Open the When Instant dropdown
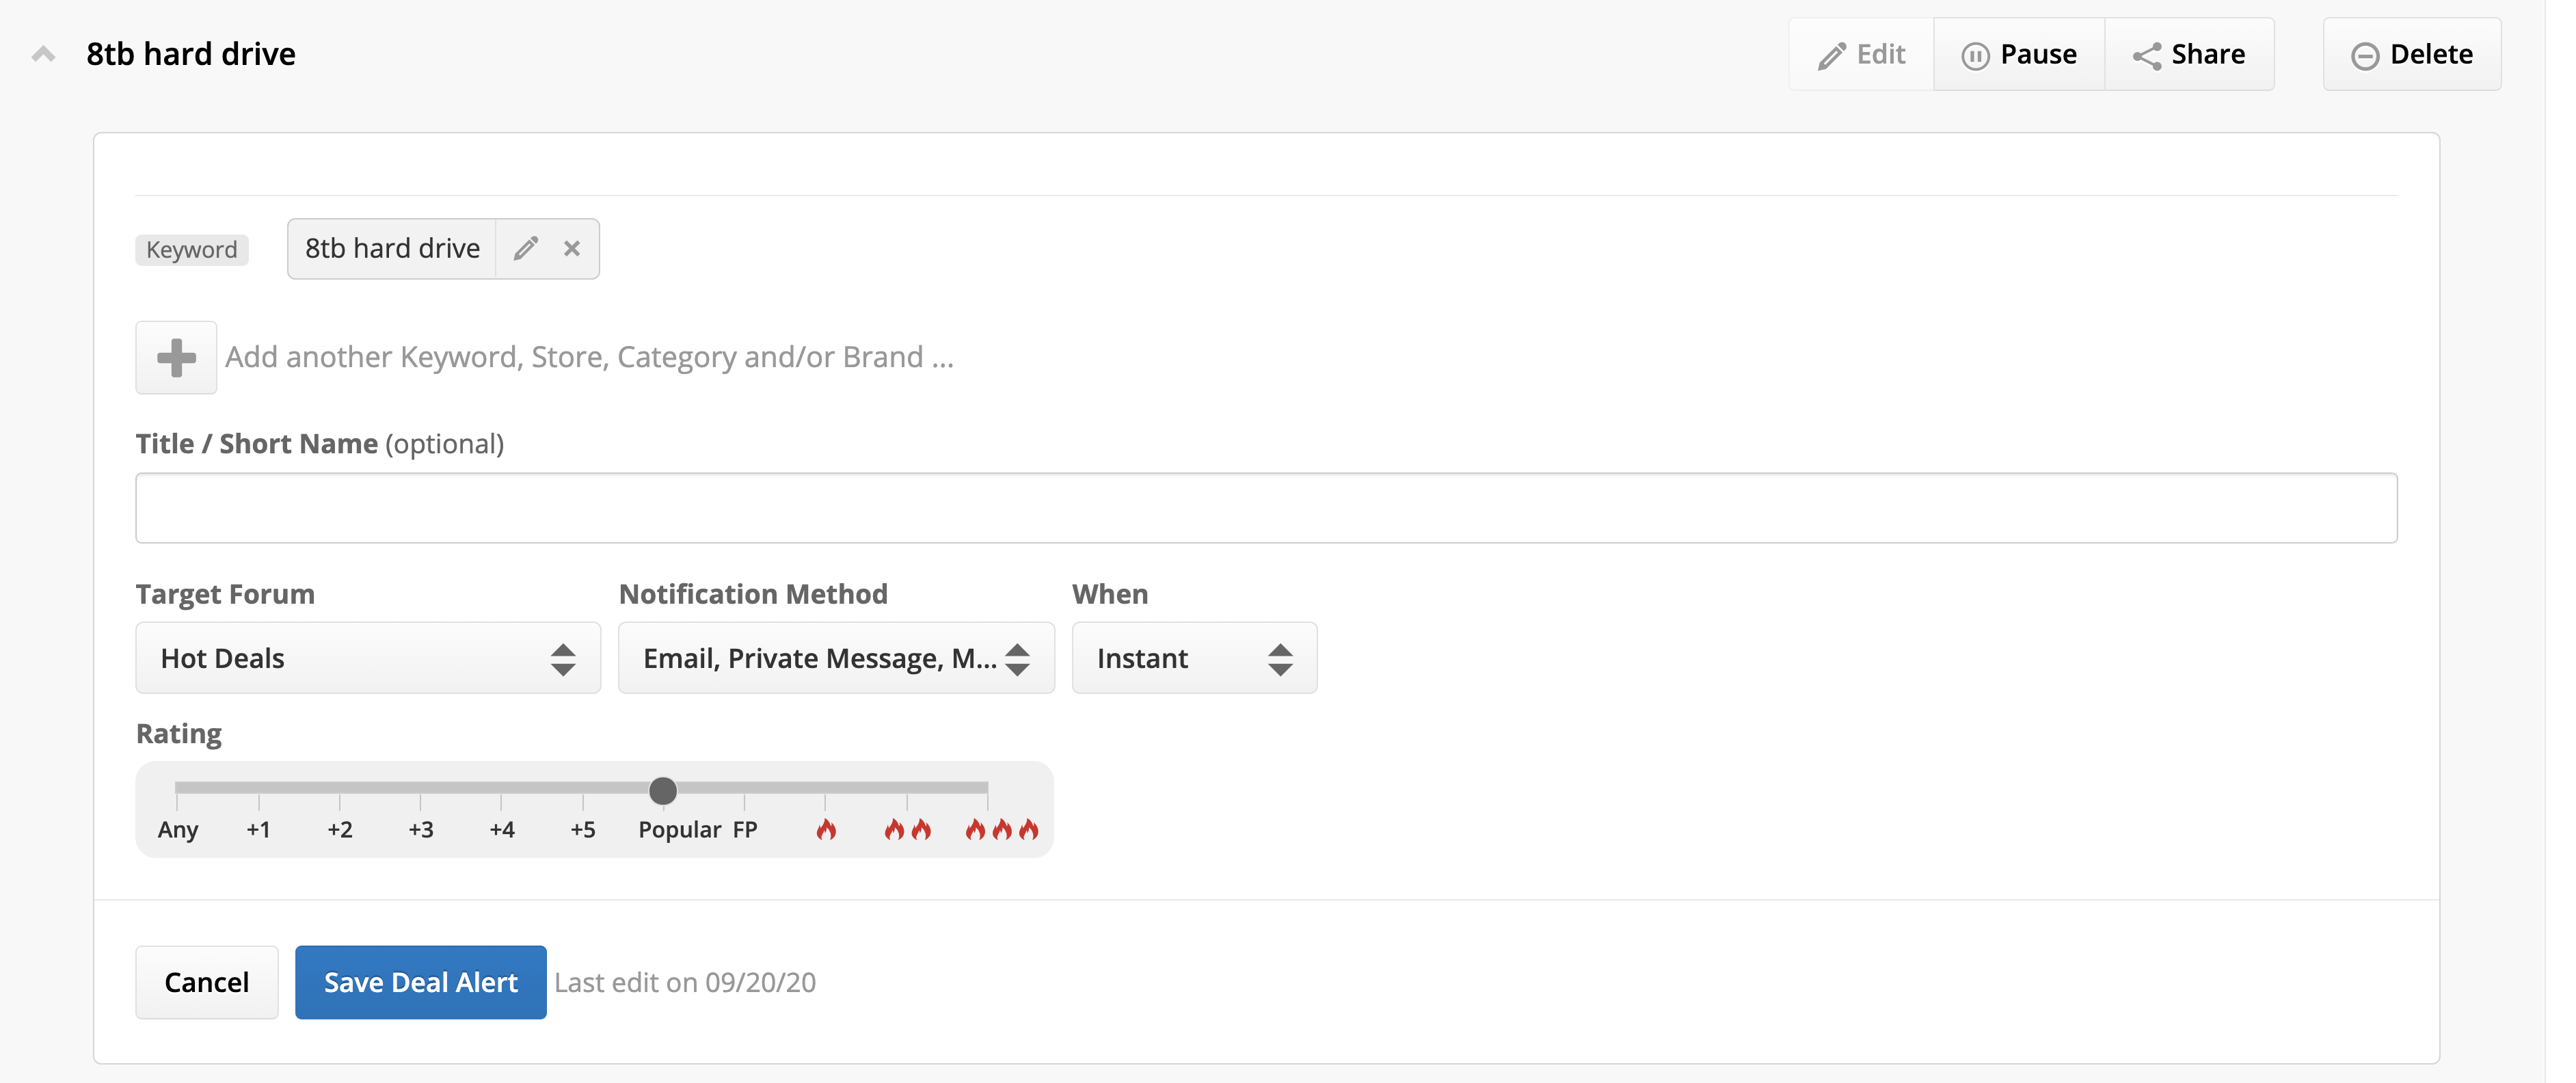 [1194, 658]
